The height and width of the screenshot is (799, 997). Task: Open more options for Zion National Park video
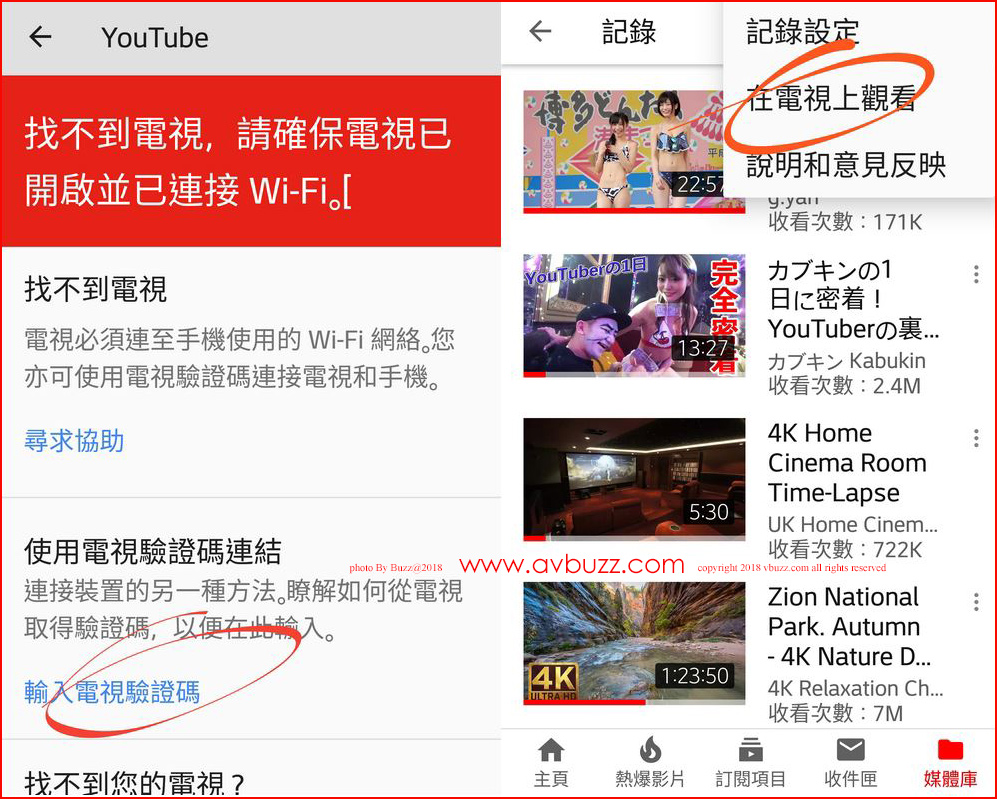(976, 602)
